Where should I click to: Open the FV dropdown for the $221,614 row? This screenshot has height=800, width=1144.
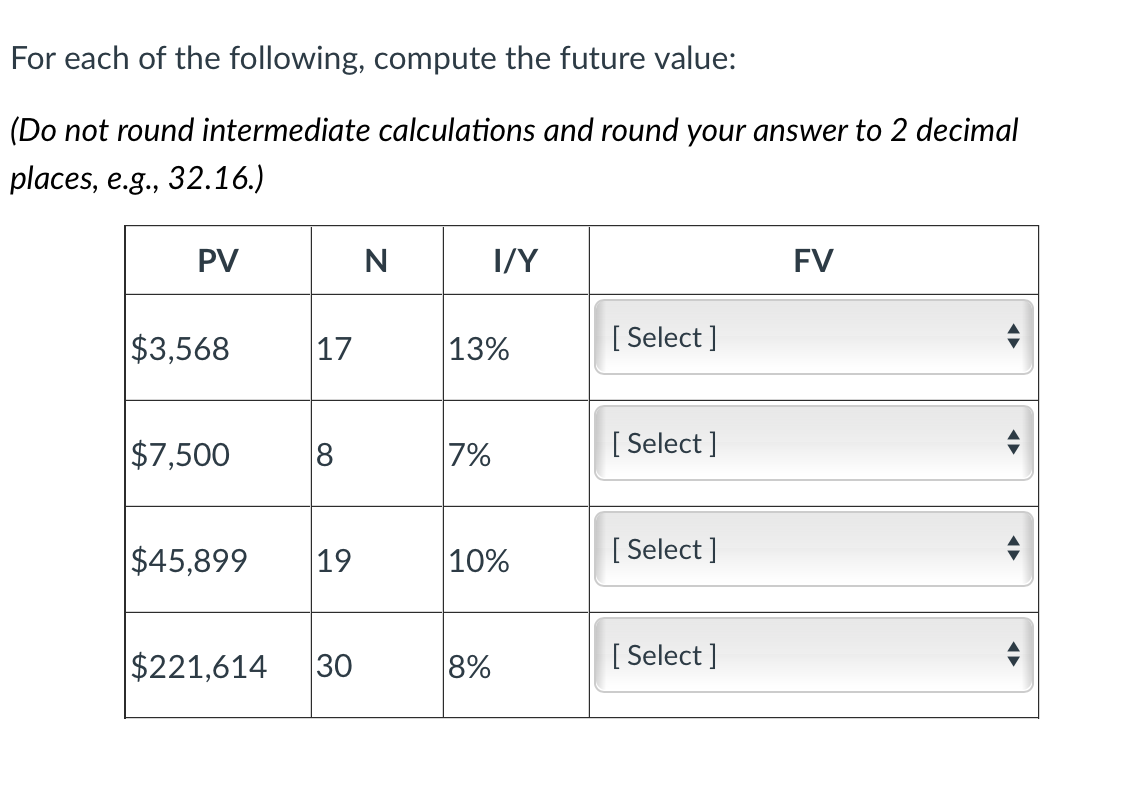point(813,656)
